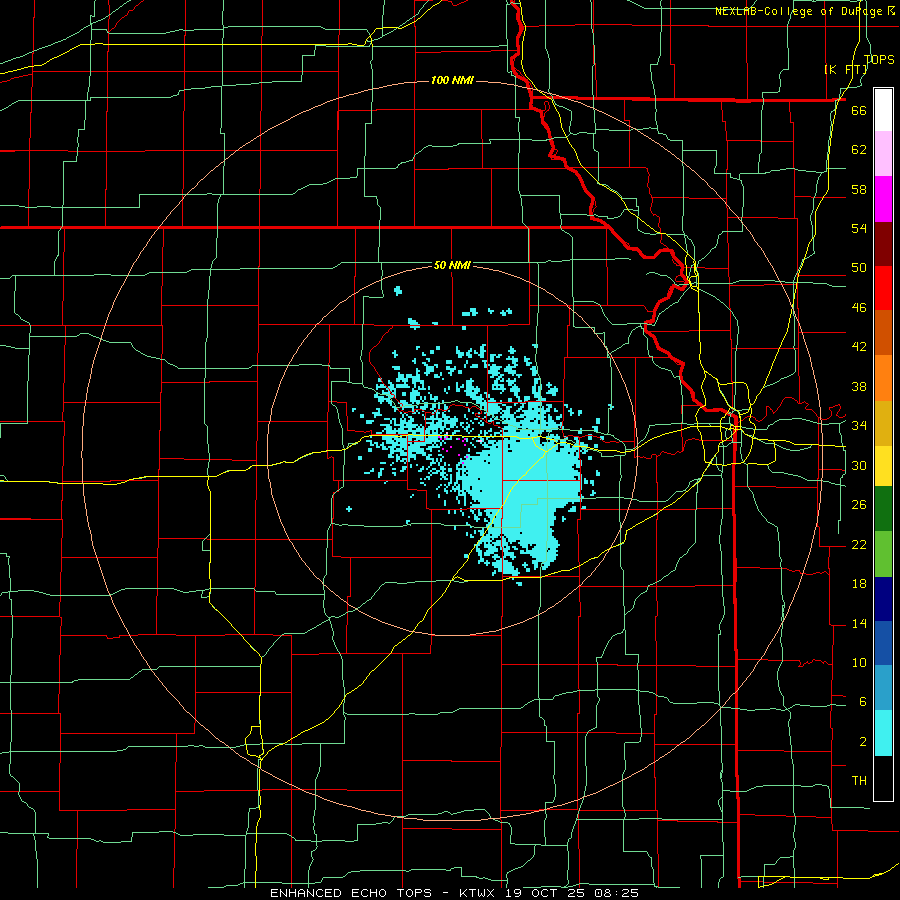The width and height of the screenshot is (900, 900).
Task: Click the navy blue legend swatch
Action: [x=883, y=599]
